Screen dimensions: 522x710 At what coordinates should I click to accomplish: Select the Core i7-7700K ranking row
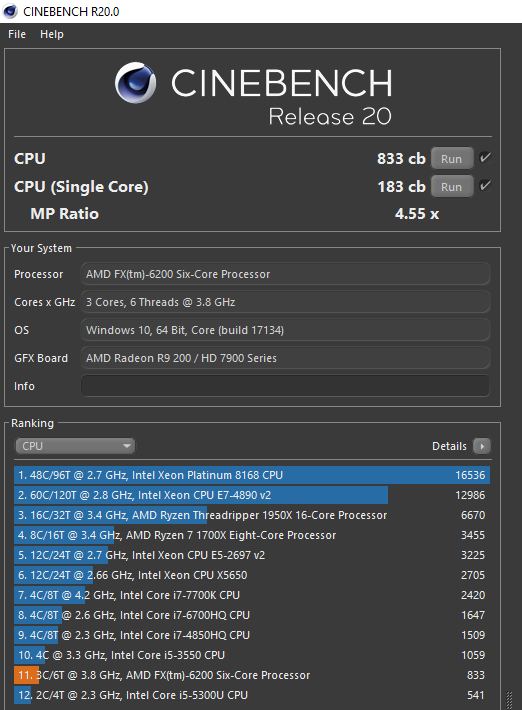(x=252, y=595)
